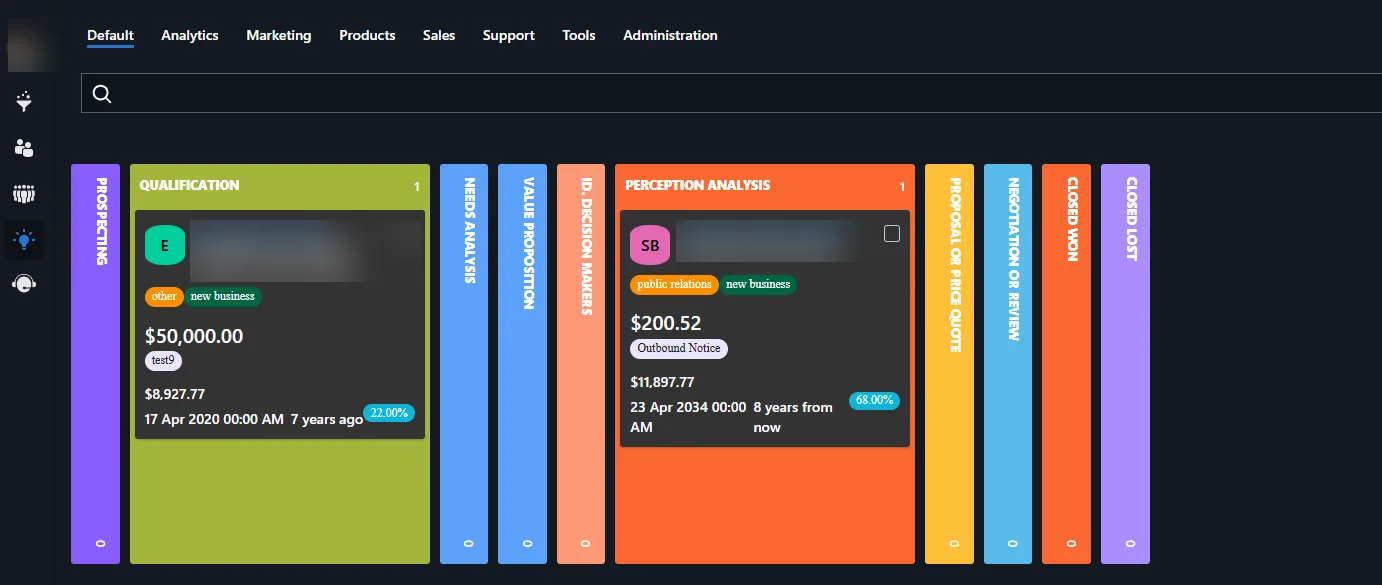1382x585 pixels.
Task: Click the pink SB avatar badge
Action: tap(650, 245)
